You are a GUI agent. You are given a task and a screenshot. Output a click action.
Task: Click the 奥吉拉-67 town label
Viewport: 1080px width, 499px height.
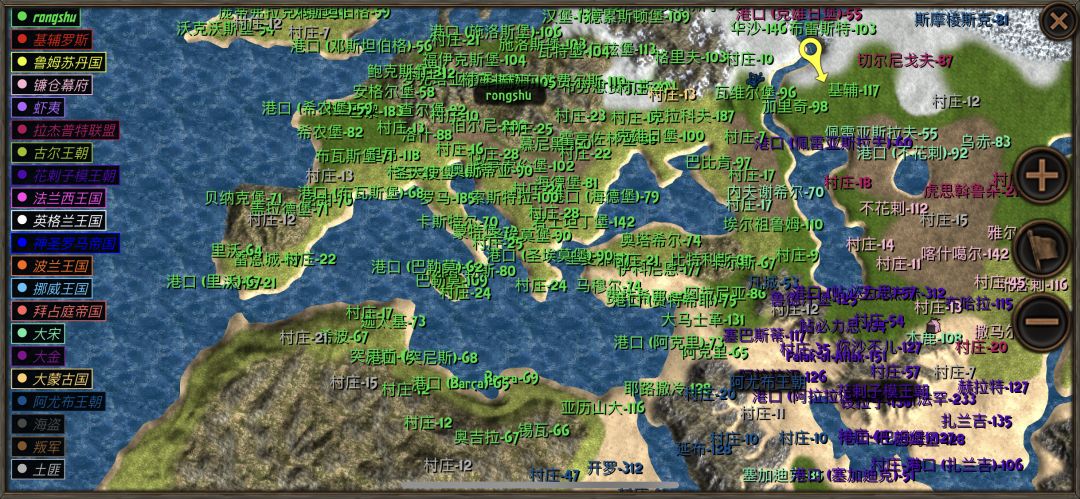[486, 437]
